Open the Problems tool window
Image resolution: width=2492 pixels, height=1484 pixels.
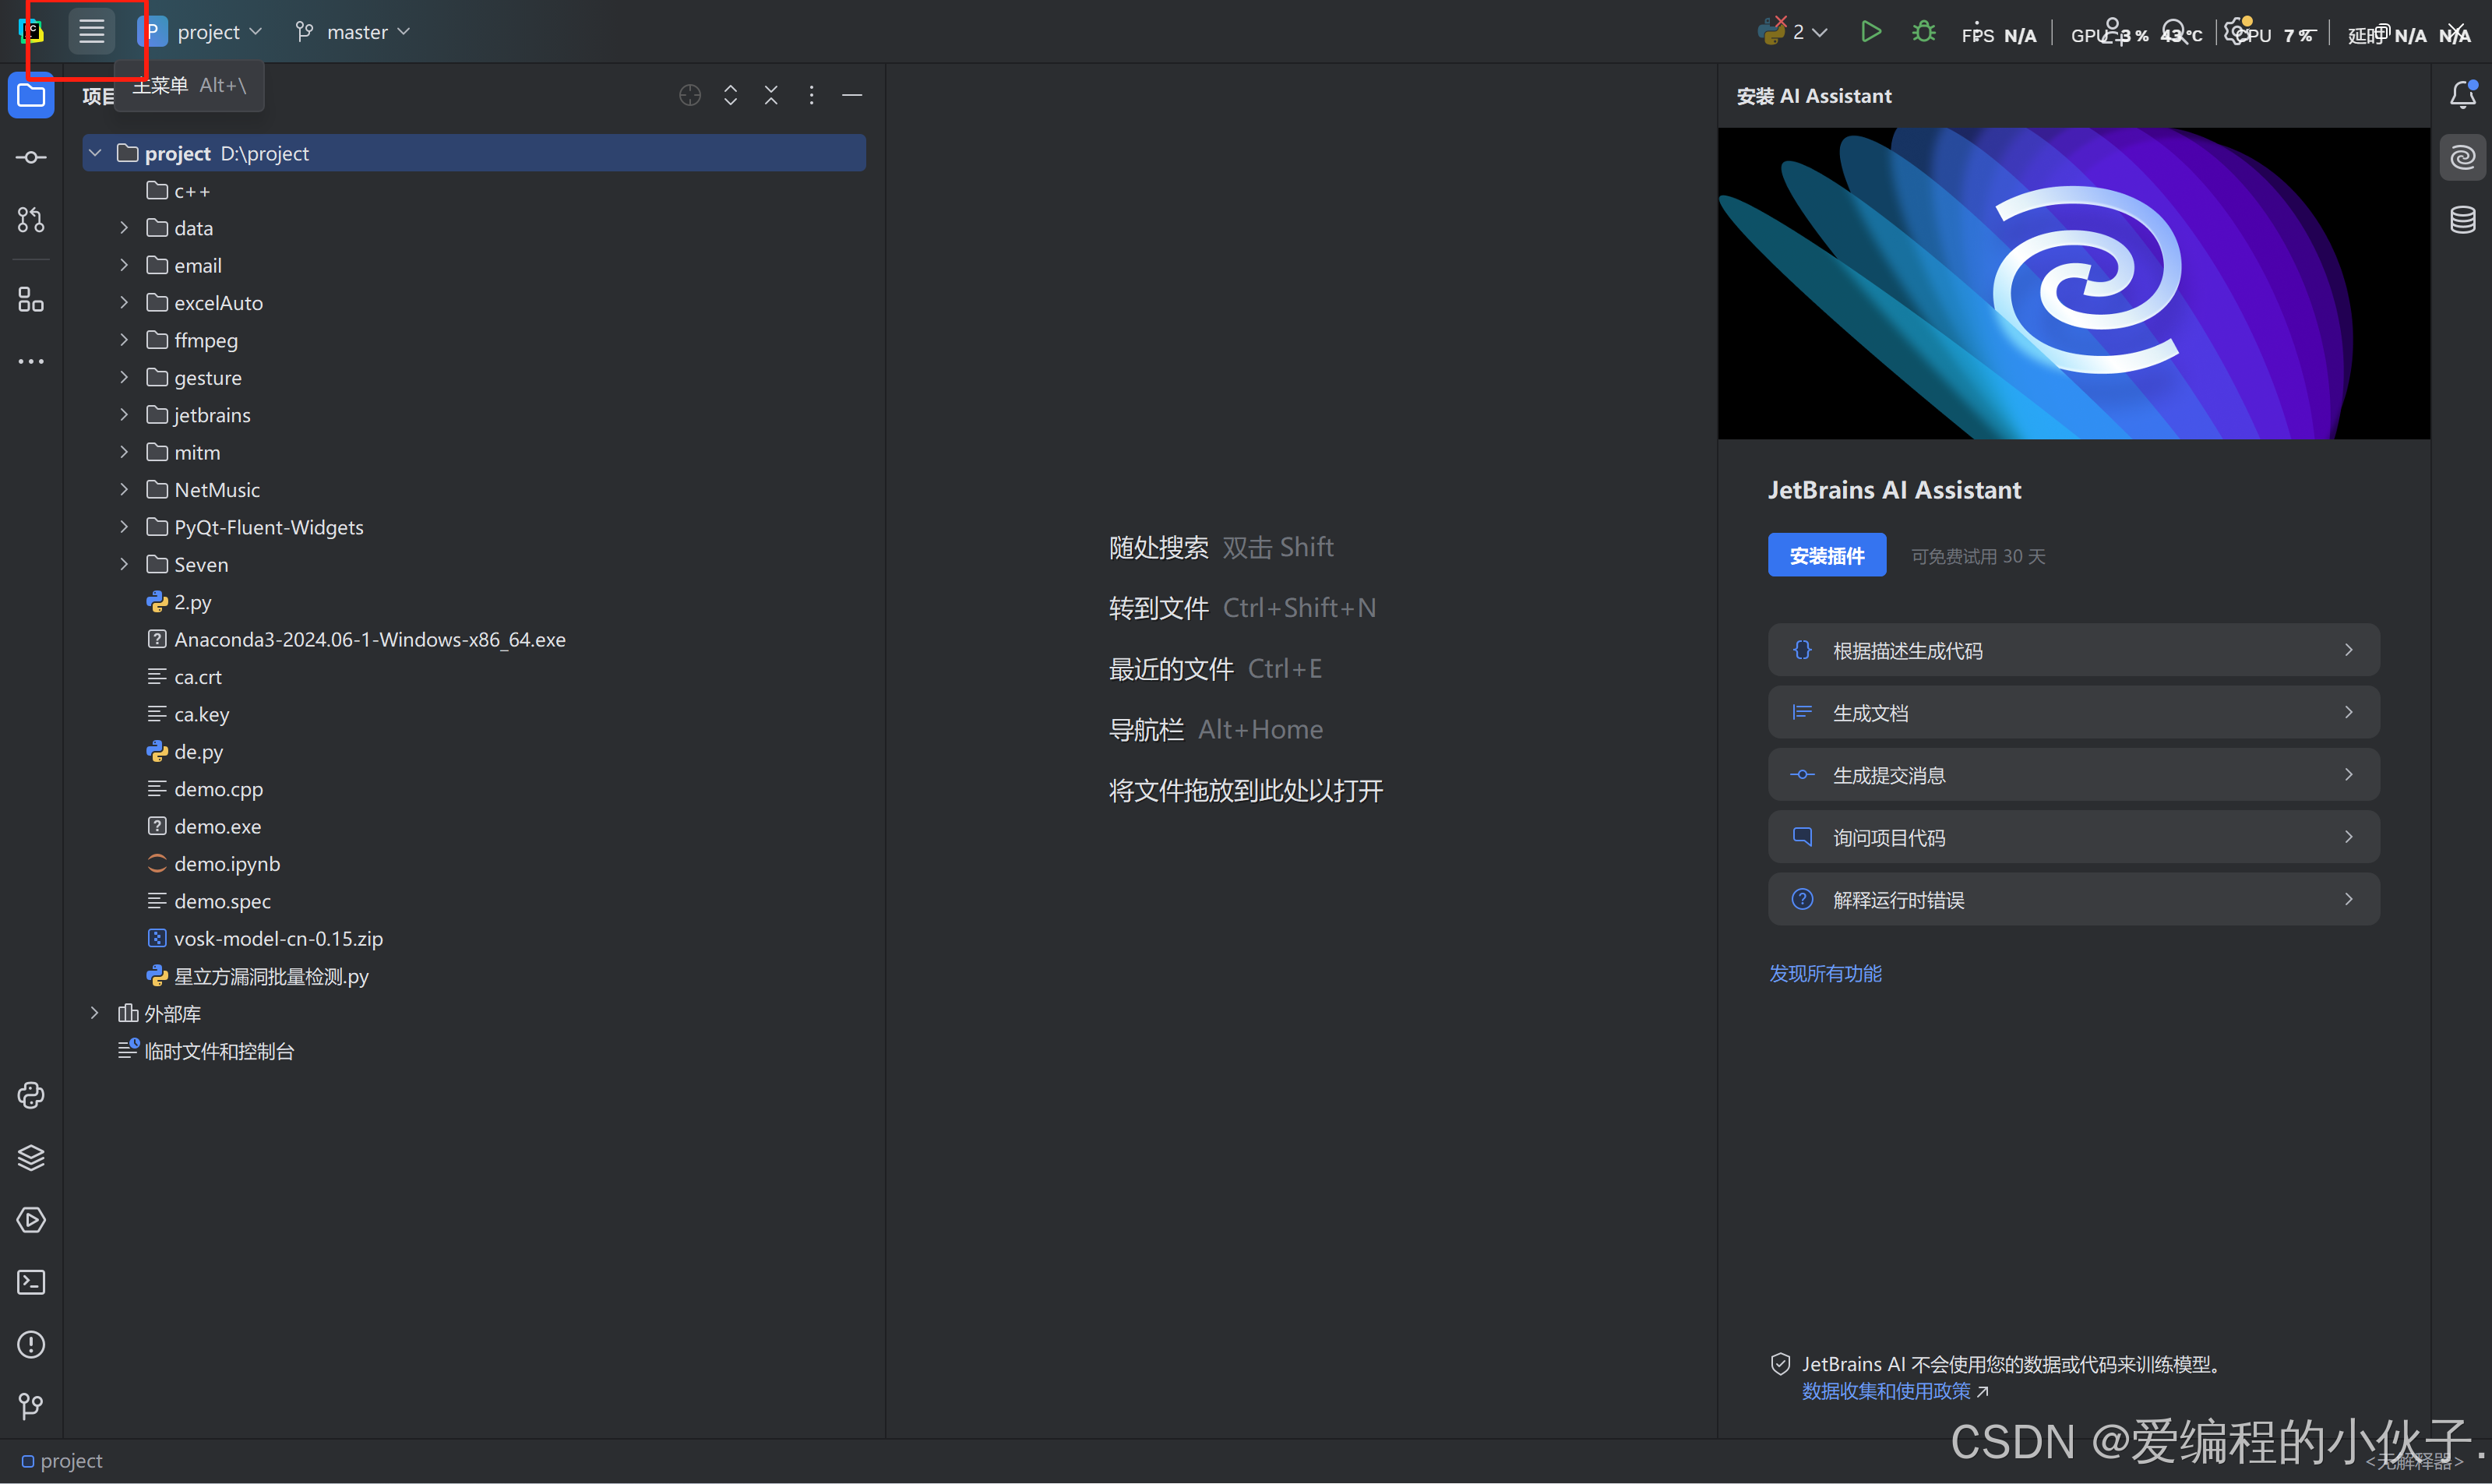coord(31,1344)
